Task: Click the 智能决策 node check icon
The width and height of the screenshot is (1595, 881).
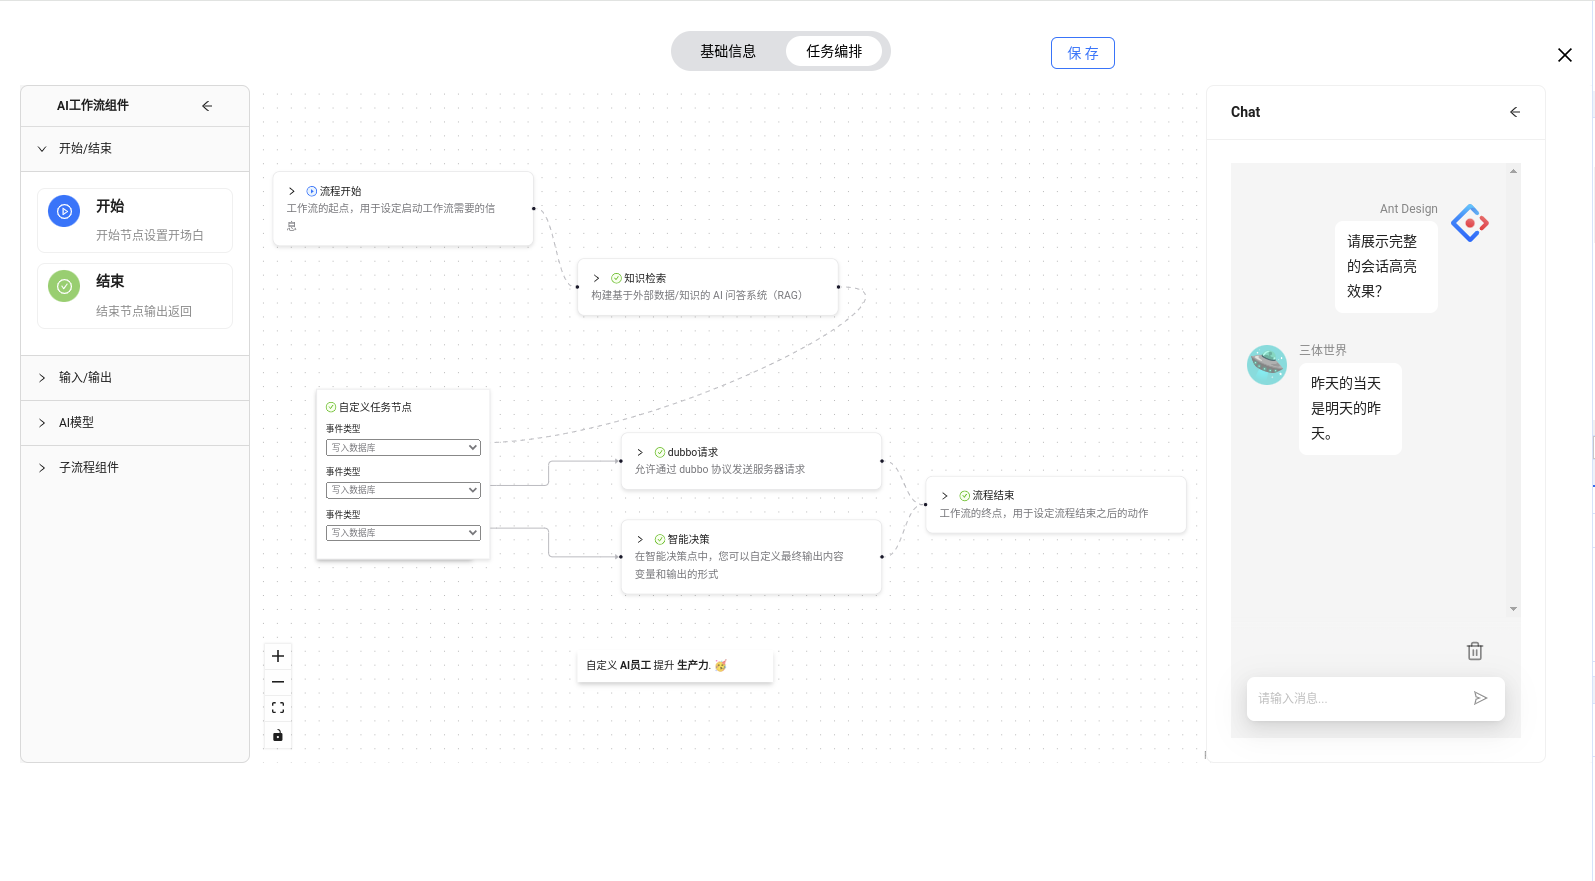Action: pos(660,539)
